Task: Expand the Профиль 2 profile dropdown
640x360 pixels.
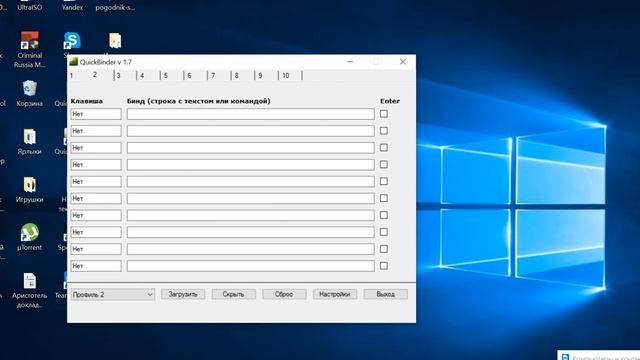Action: point(113,294)
